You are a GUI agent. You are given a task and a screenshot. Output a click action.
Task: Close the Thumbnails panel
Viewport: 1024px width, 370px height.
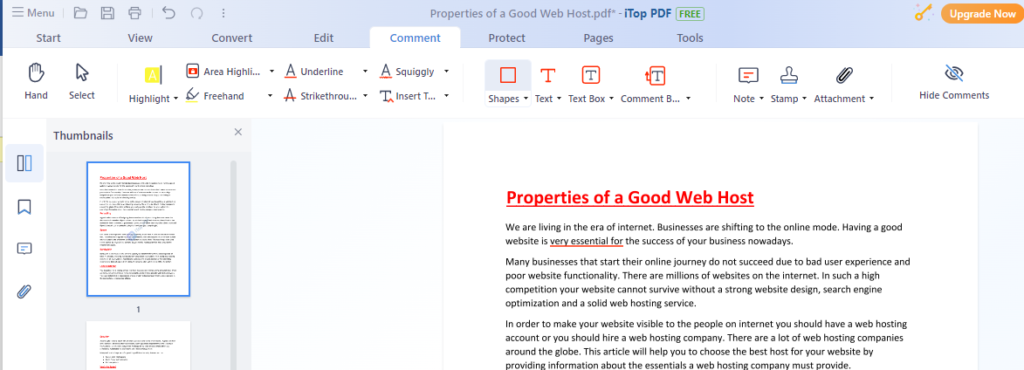[238, 132]
